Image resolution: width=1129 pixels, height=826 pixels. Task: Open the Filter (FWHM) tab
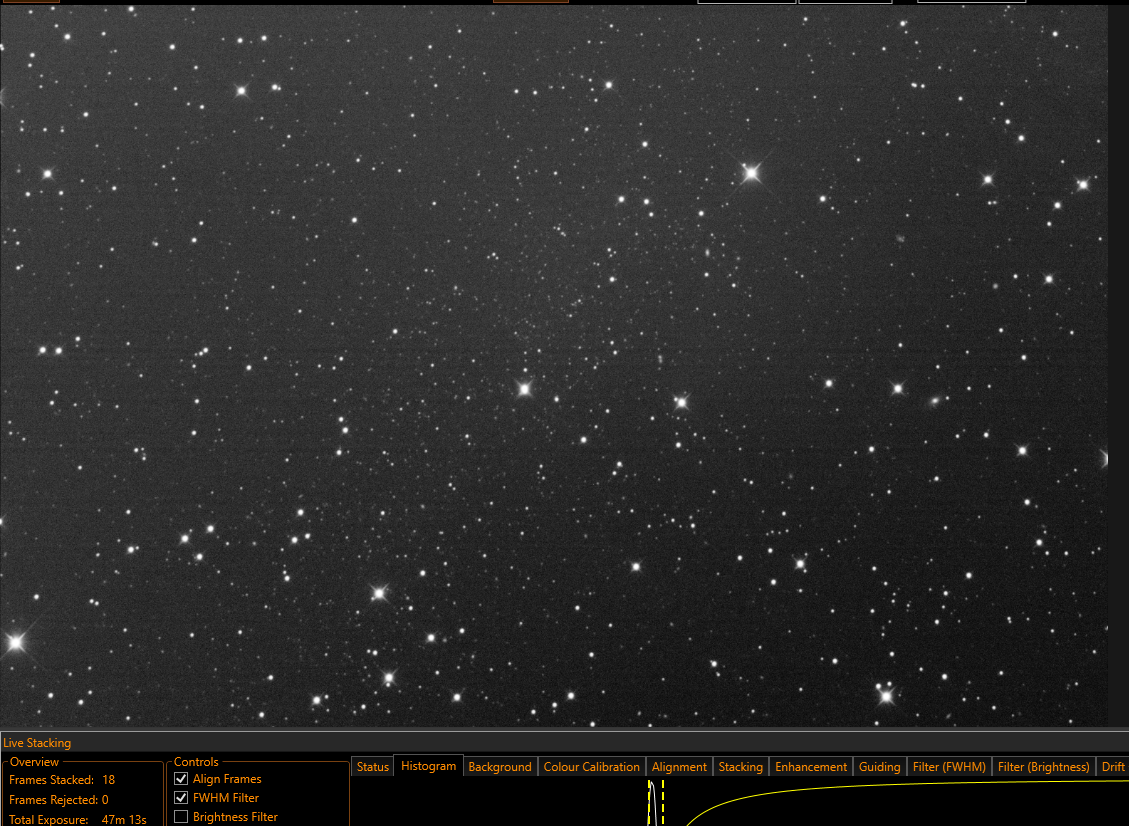coord(949,767)
